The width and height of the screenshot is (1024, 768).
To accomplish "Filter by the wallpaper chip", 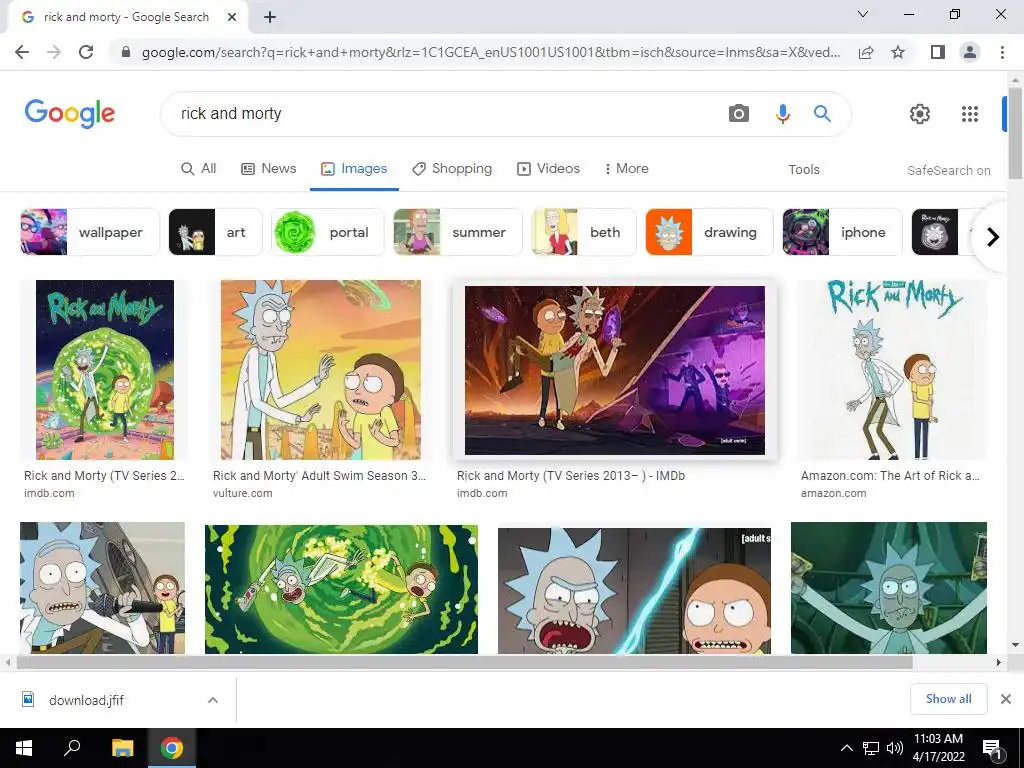I will tap(89, 232).
